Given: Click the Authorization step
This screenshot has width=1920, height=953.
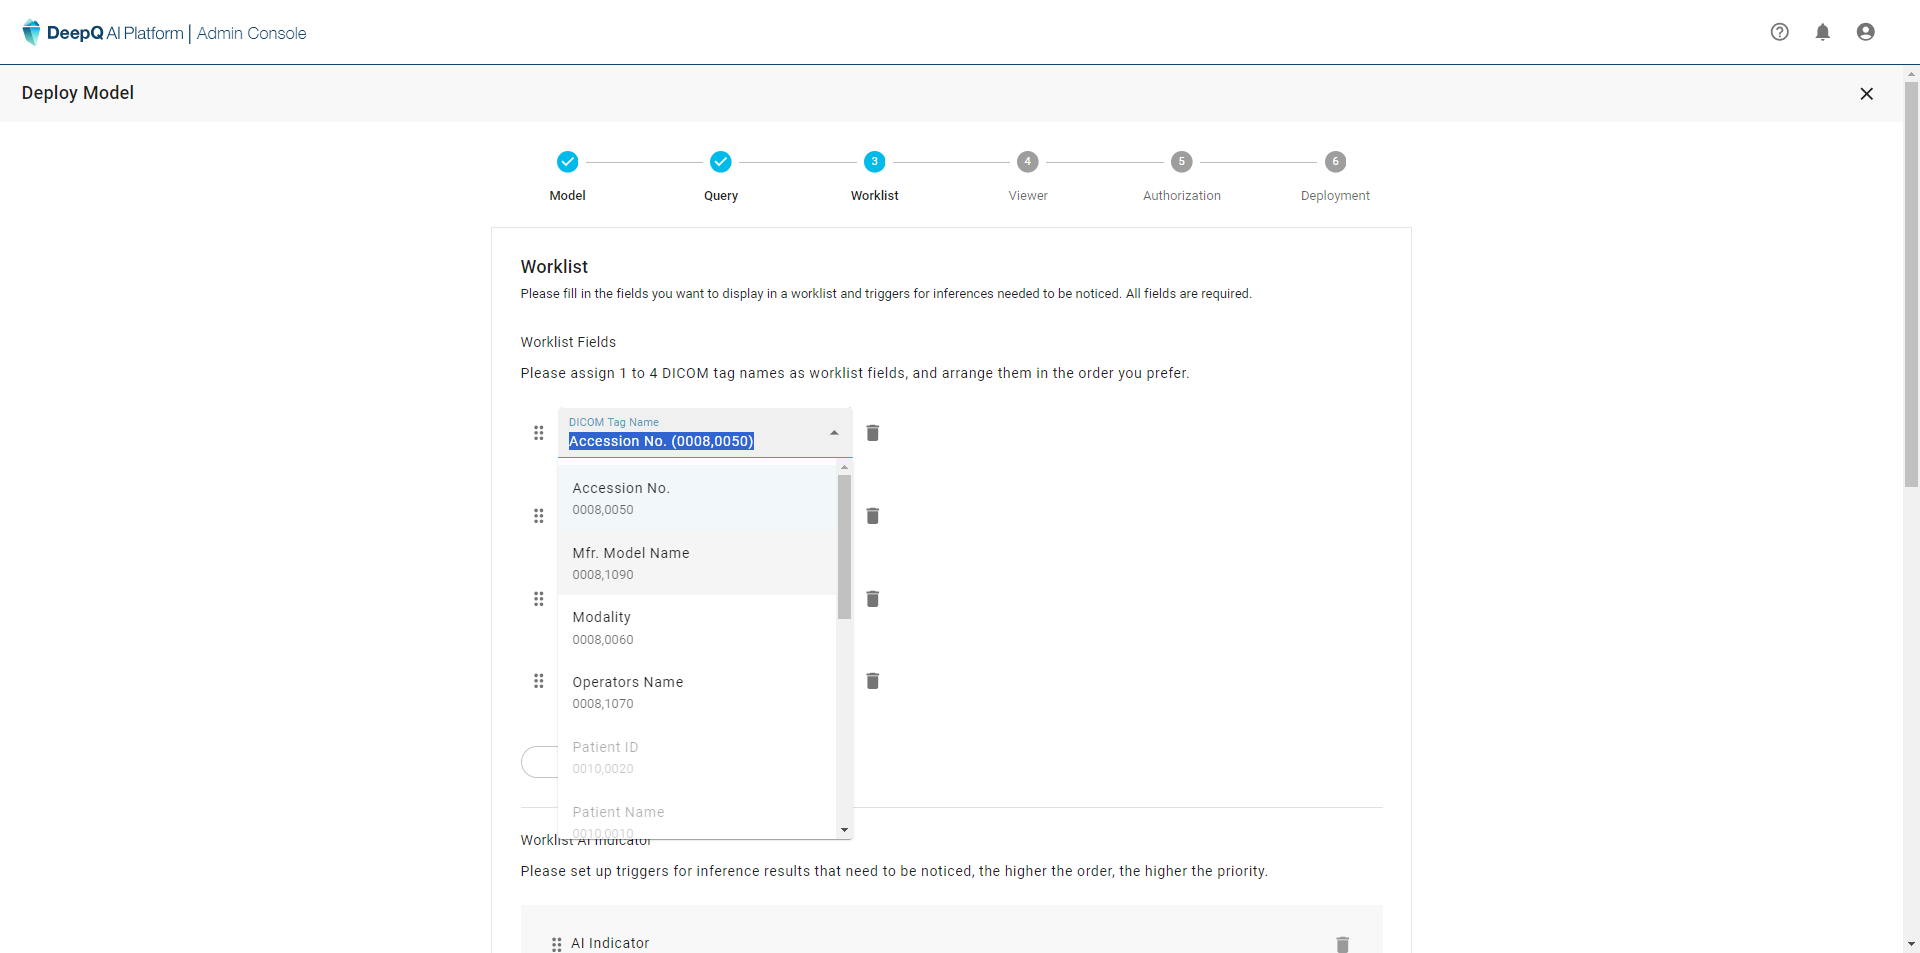Looking at the screenshot, I should (1181, 162).
